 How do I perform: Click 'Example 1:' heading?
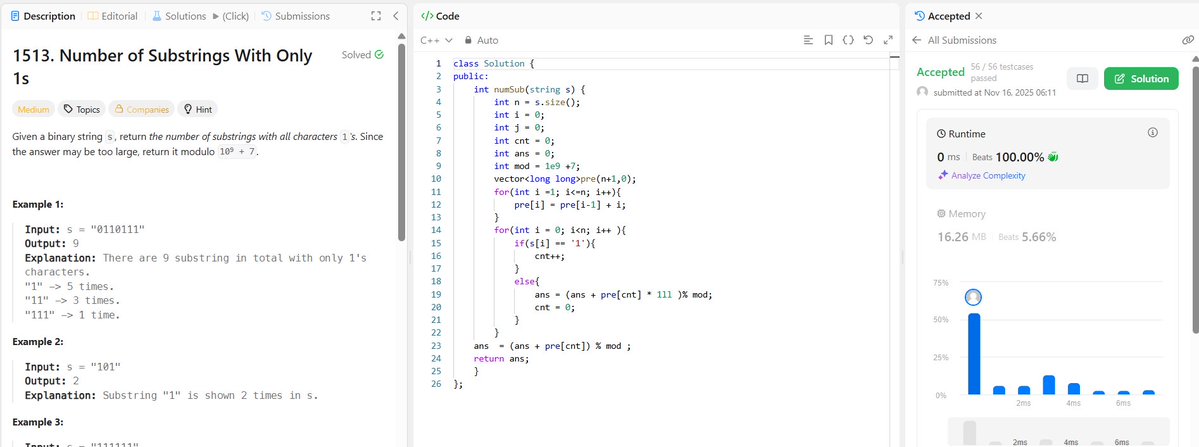click(38, 205)
